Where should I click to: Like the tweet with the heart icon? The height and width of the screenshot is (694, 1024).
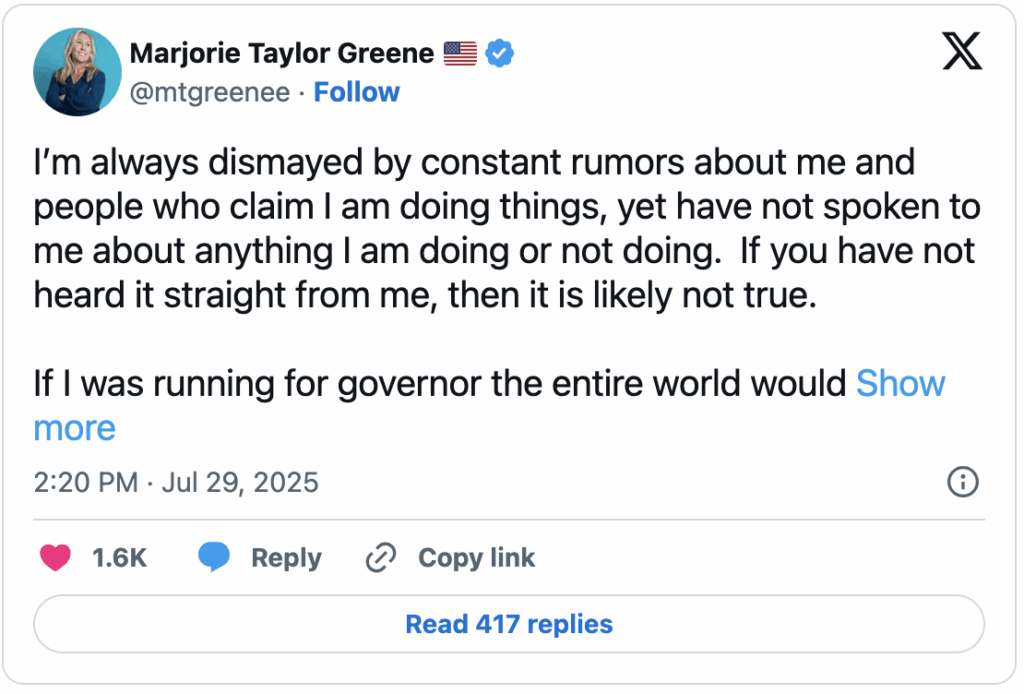click(55, 558)
